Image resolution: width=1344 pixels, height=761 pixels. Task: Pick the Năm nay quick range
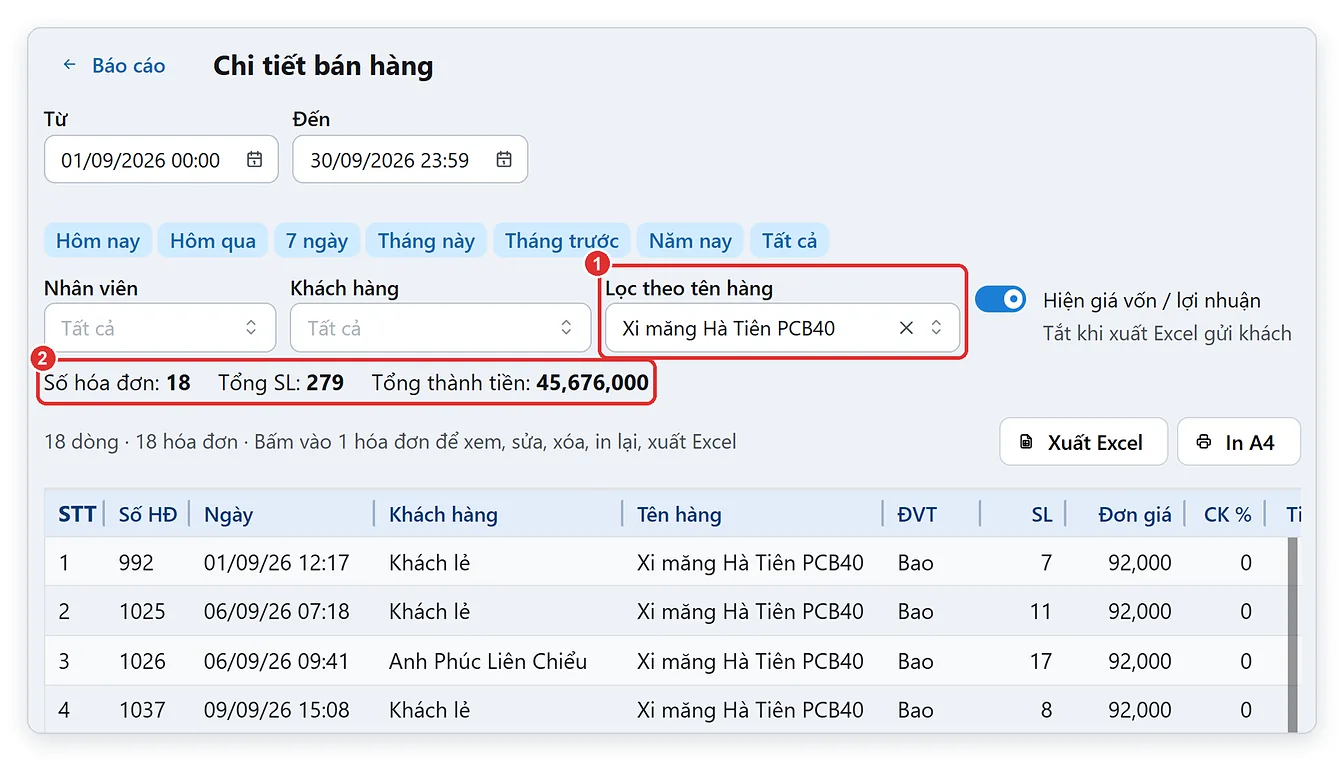tap(690, 241)
